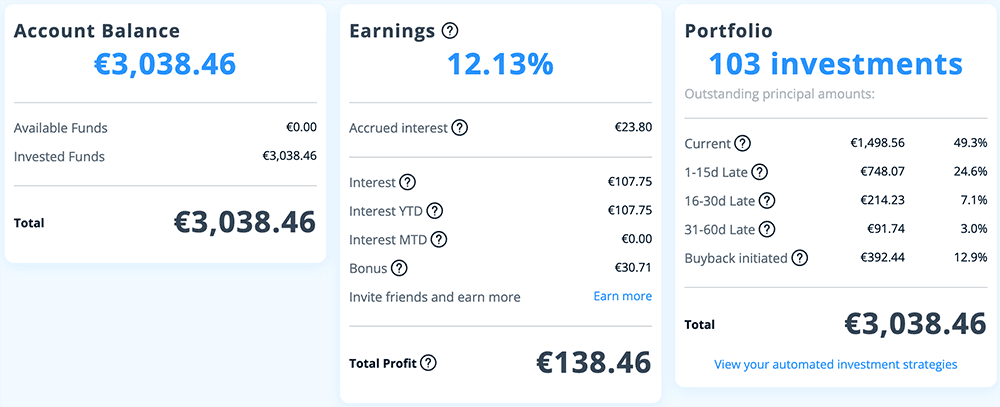Screen dimensions: 1000x407
Task: Click the Available Funds €0.00 value
Action: point(301,128)
